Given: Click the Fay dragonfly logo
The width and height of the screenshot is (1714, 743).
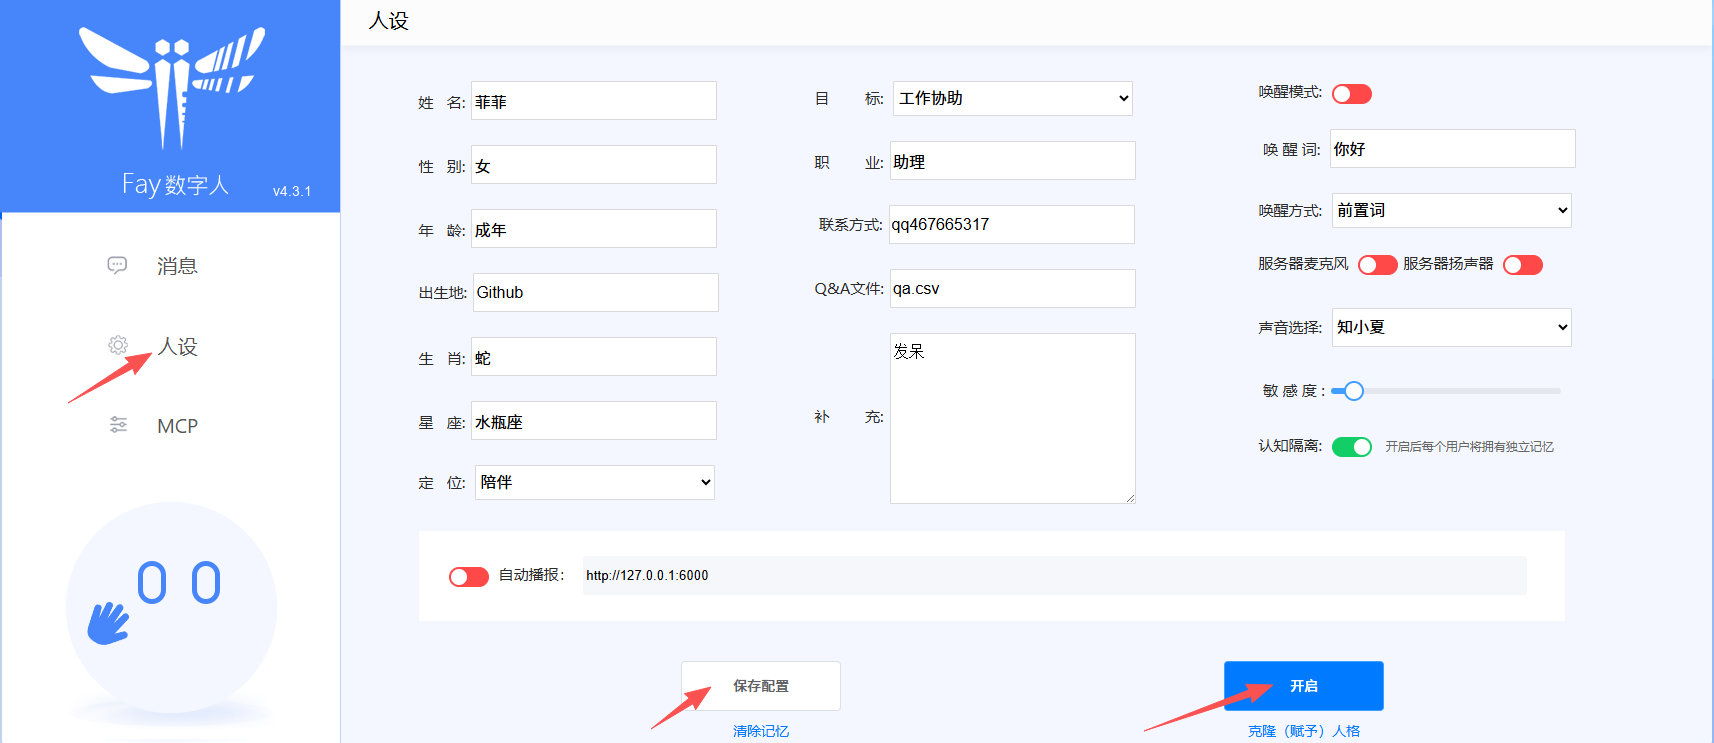Looking at the screenshot, I should tap(172, 88).
